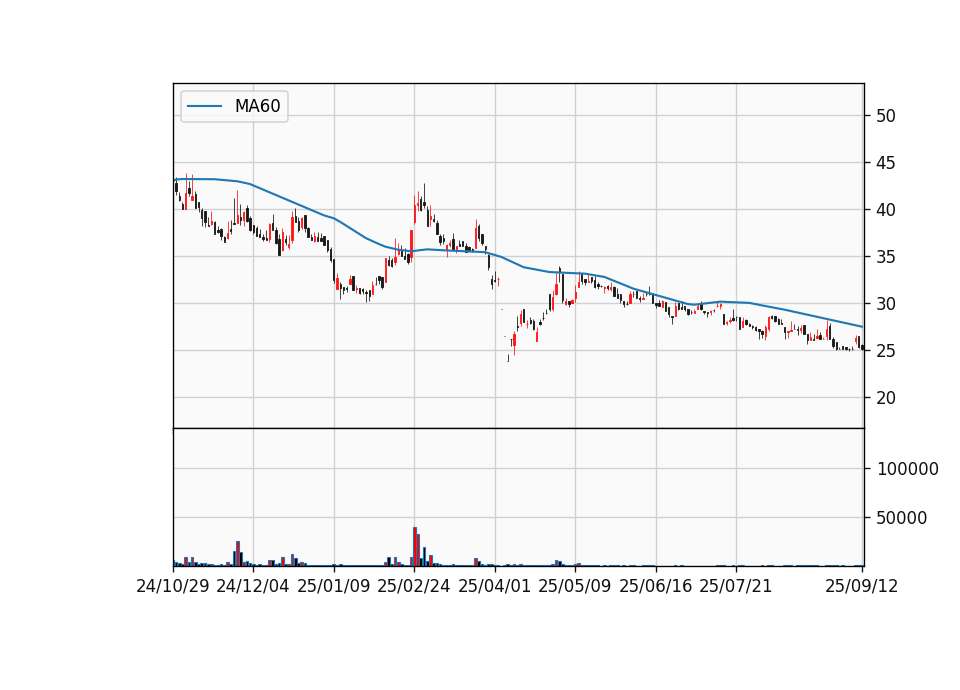The height and width of the screenshot is (690, 960).
Task: Click the price axis label 30
Action: [x=885, y=304]
